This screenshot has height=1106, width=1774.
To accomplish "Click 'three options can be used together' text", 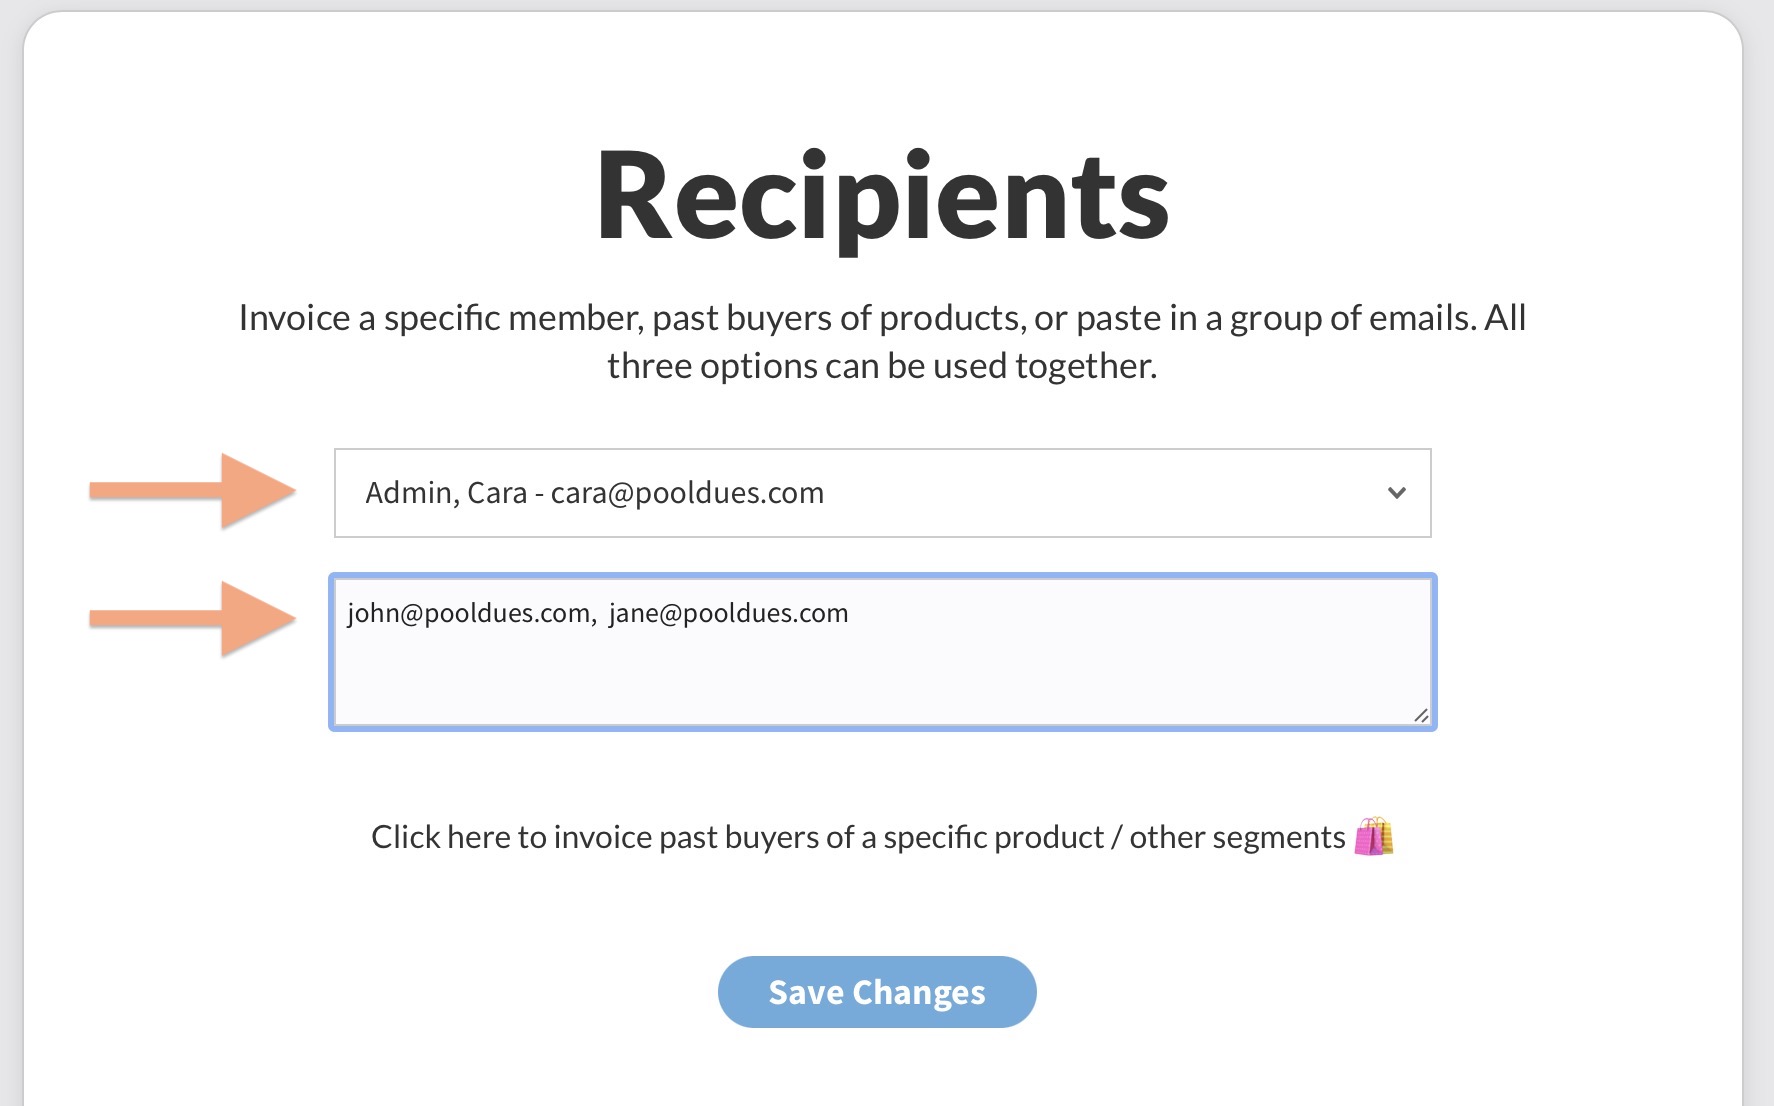I will (x=882, y=366).
